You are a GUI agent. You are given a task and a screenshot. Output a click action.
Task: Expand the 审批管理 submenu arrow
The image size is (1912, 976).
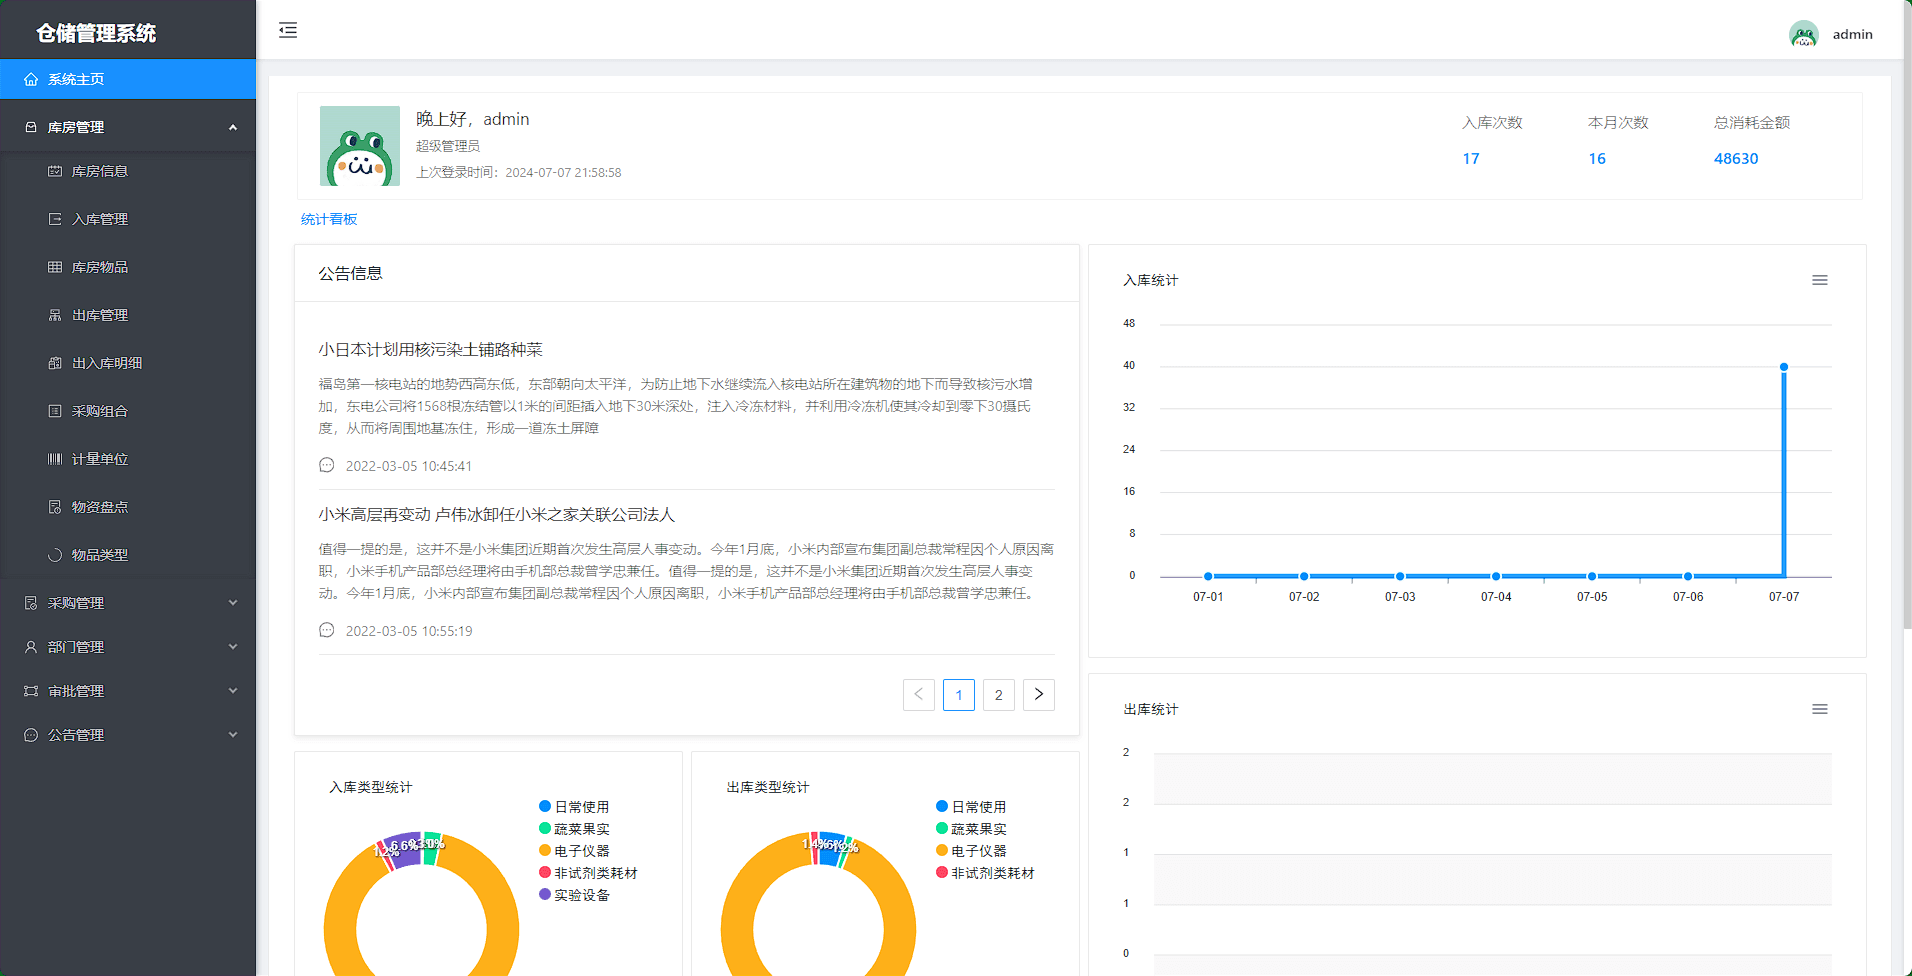pyautogui.click(x=233, y=691)
